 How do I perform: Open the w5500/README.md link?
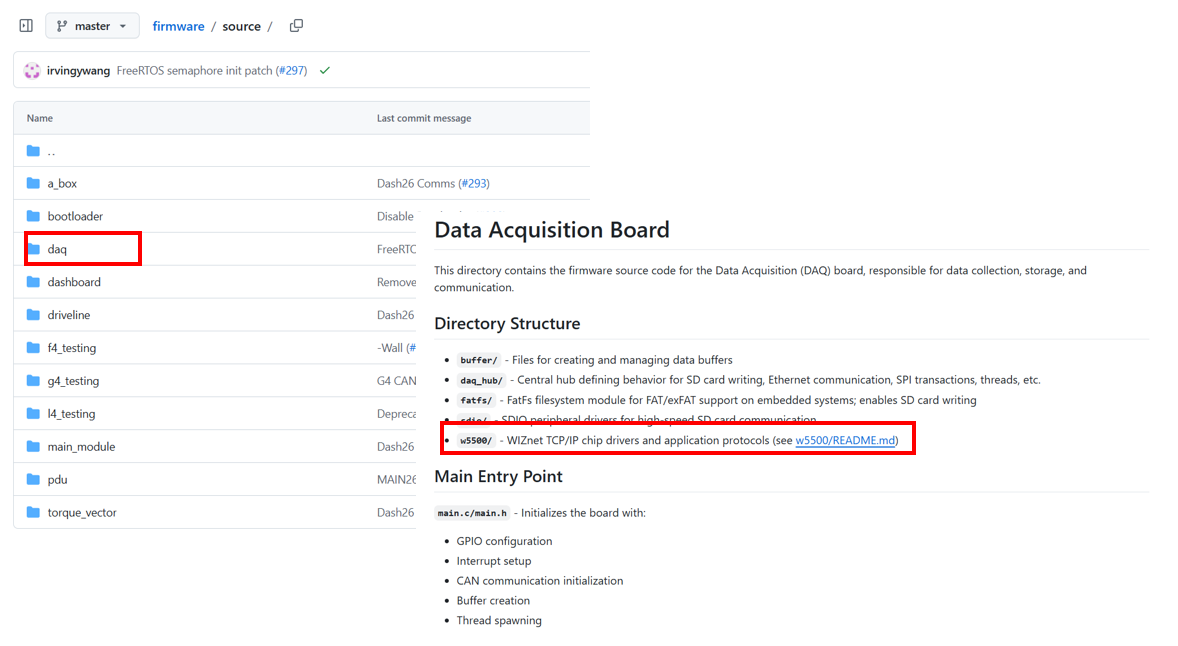pos(844,440)
